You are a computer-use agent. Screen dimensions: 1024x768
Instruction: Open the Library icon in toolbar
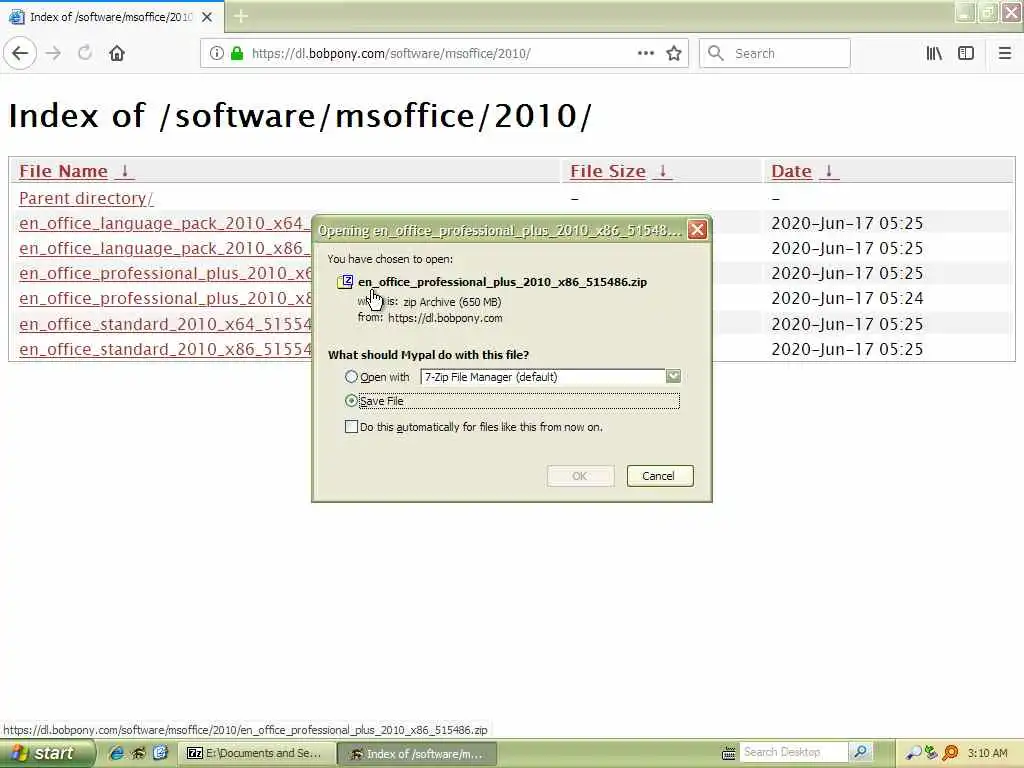(x=934, y=53)
